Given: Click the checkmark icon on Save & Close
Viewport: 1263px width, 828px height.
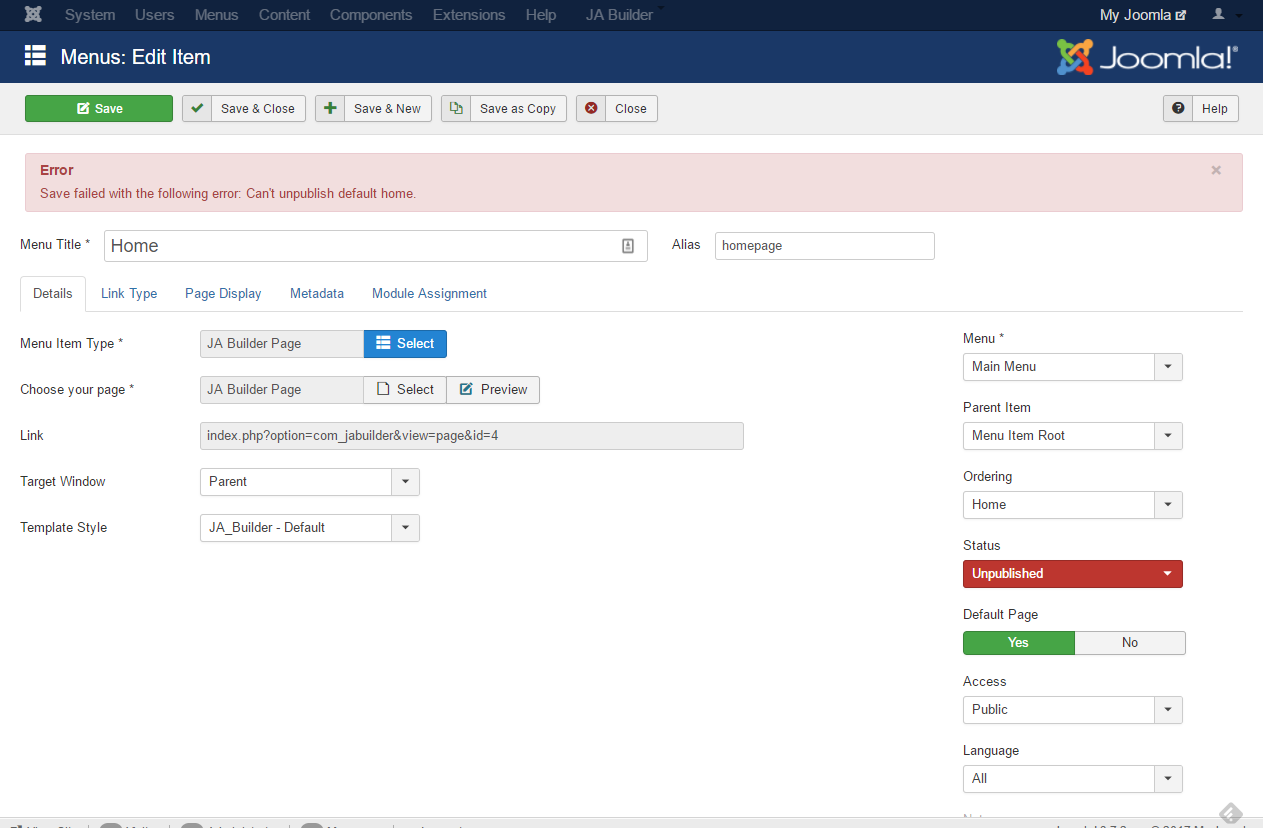Looking at the screenshot, I should click(197, 108).
